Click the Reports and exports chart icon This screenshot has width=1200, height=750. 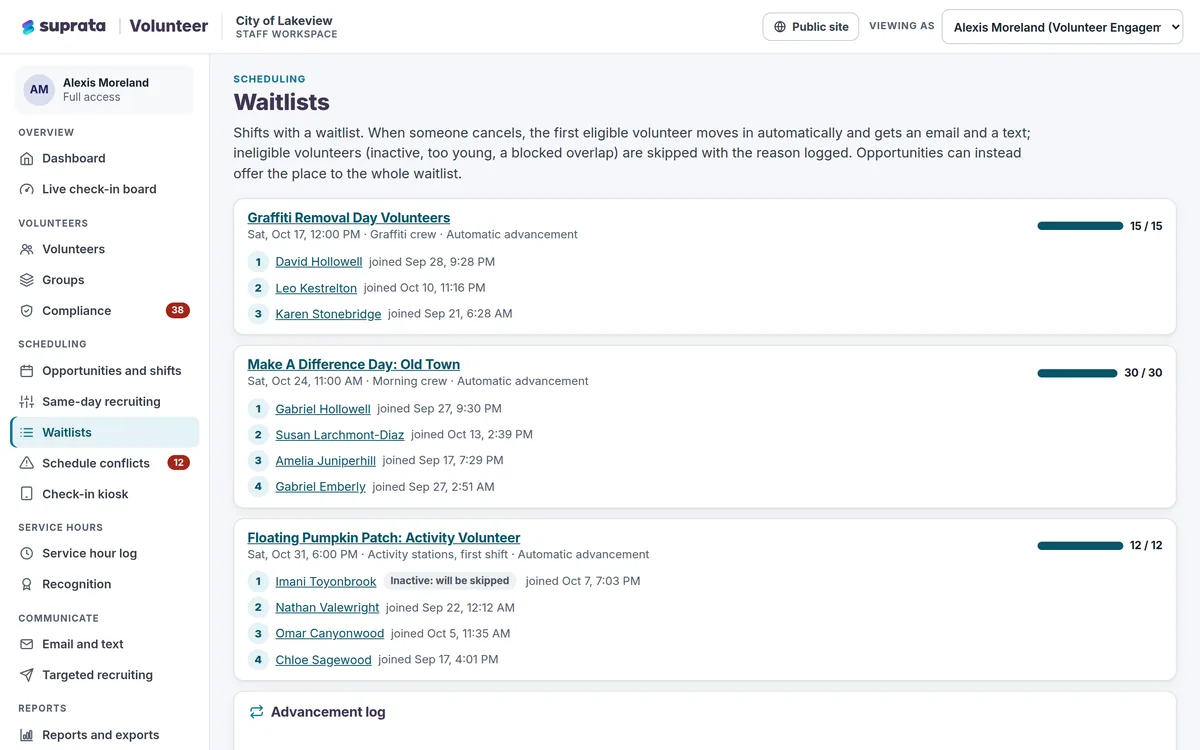[x=27, y=735]
